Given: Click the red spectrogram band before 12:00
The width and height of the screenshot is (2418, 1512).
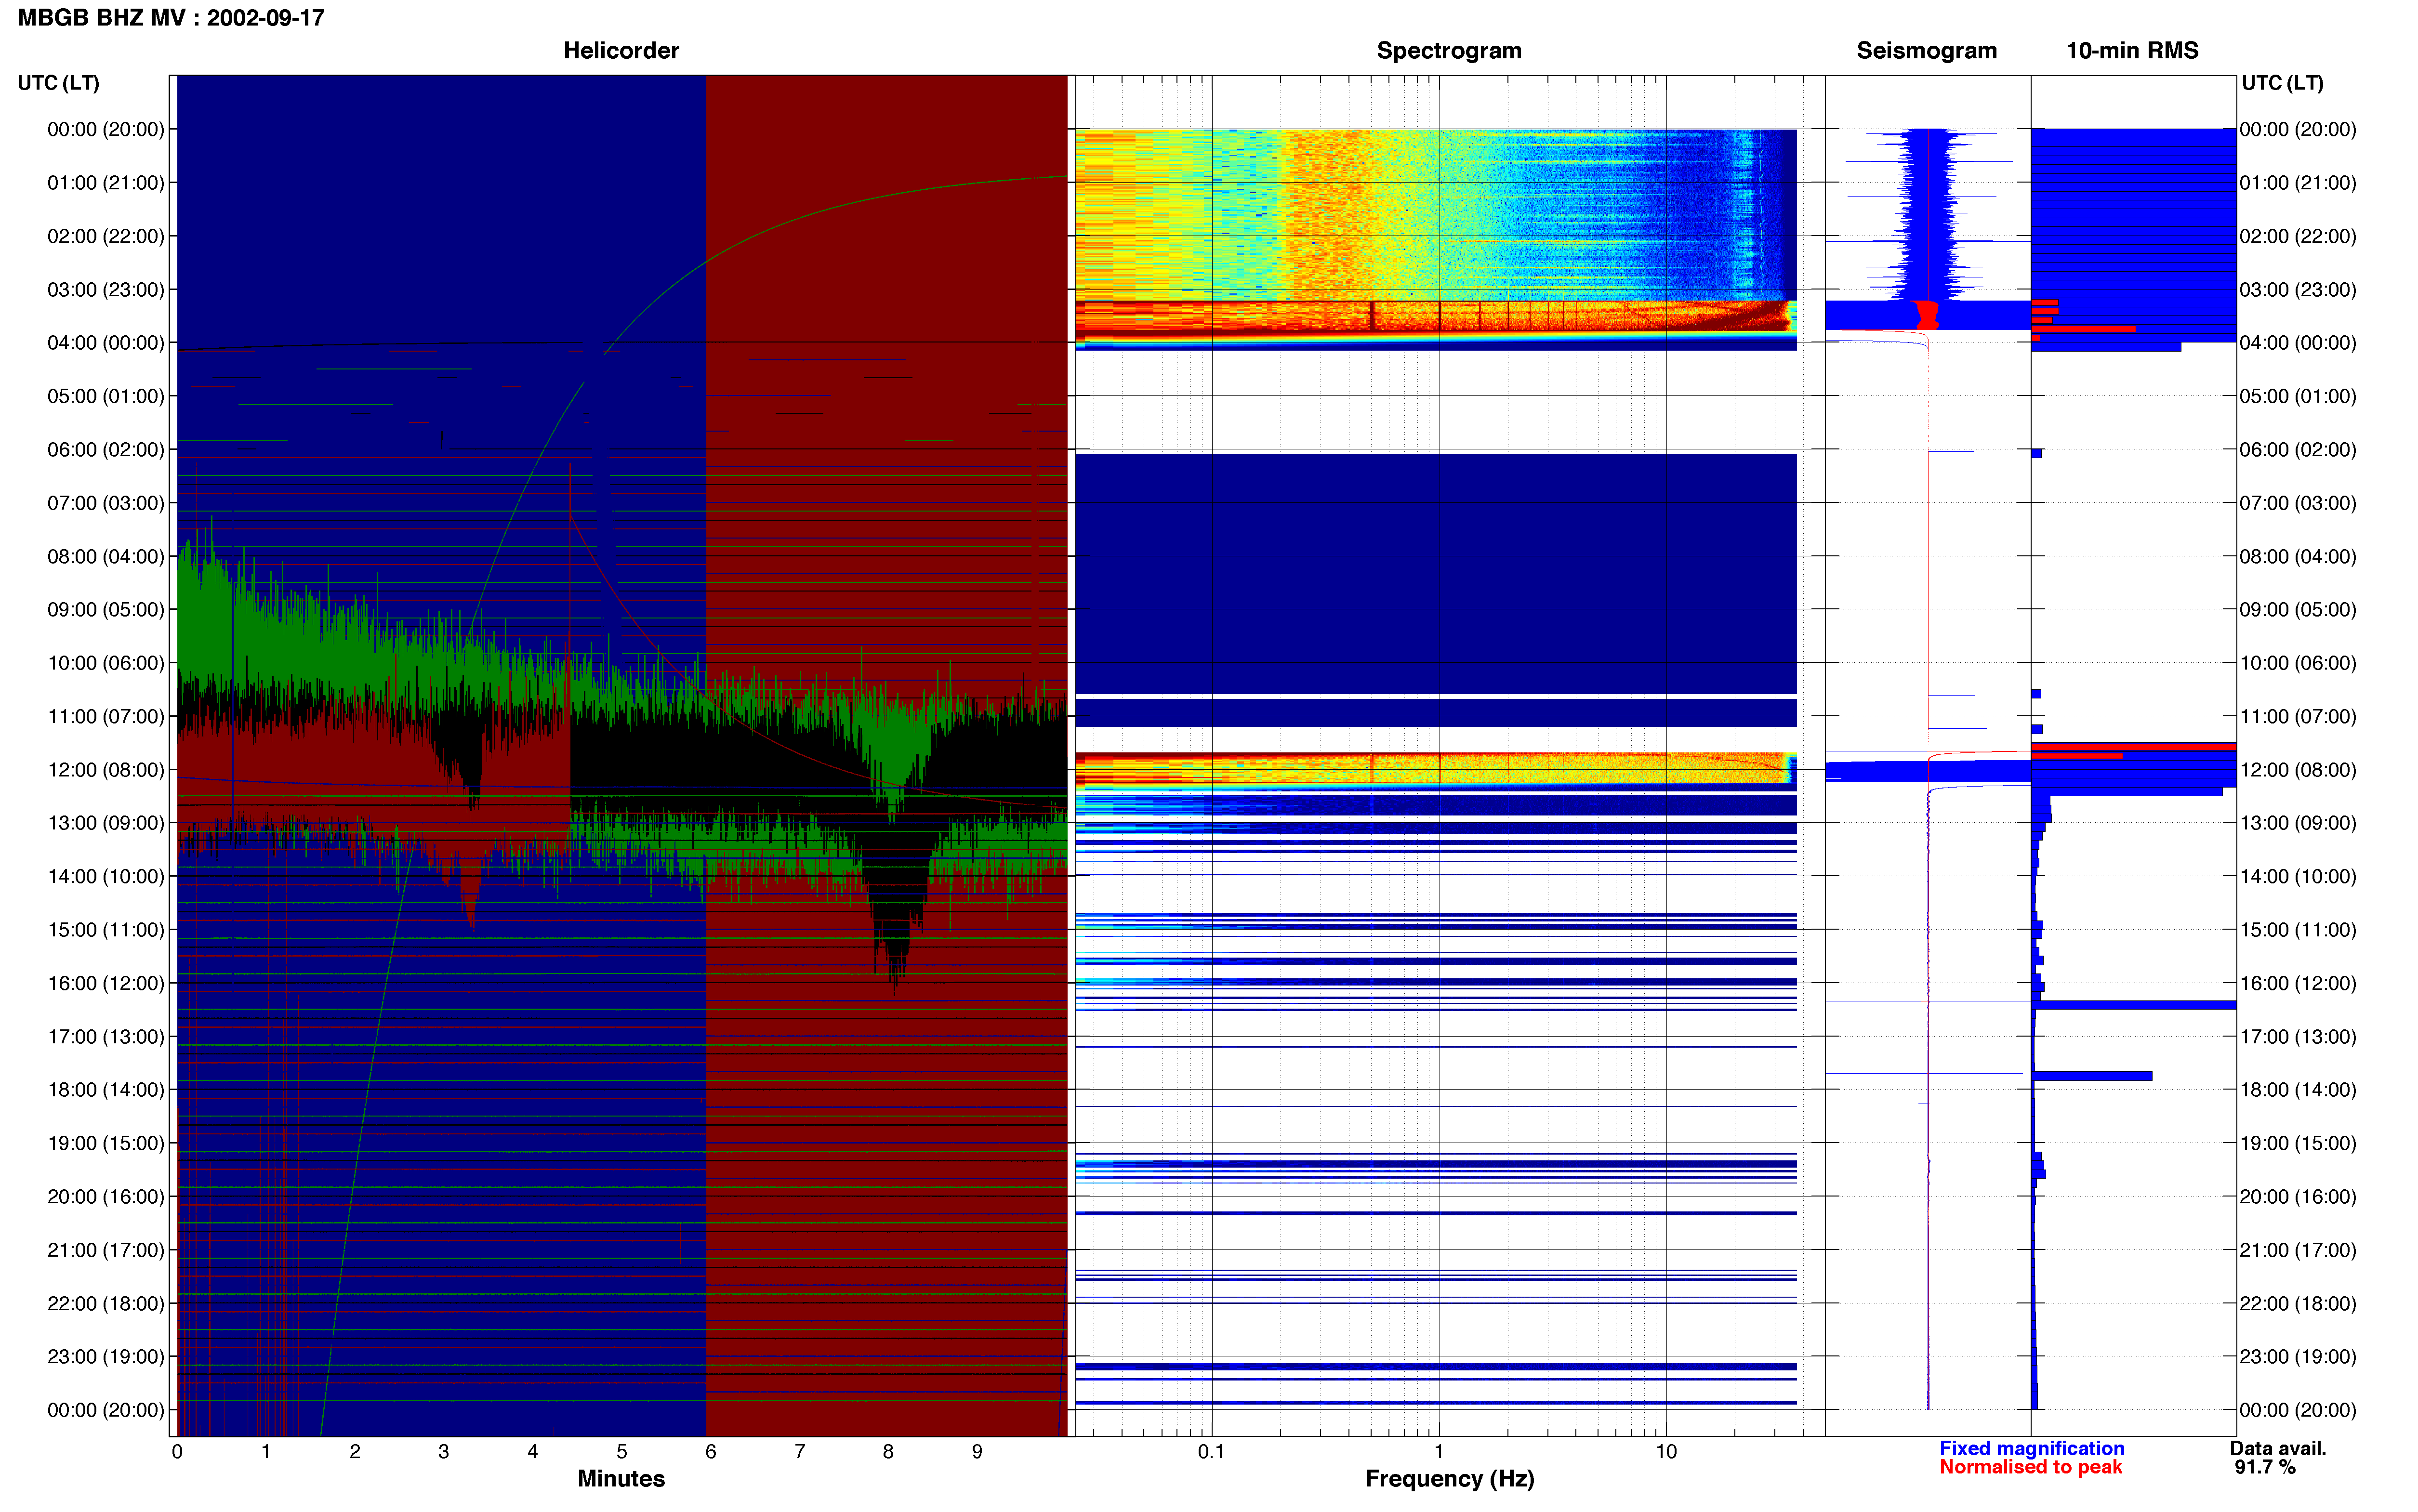Looking at the screenshot, I should 1436,768.
